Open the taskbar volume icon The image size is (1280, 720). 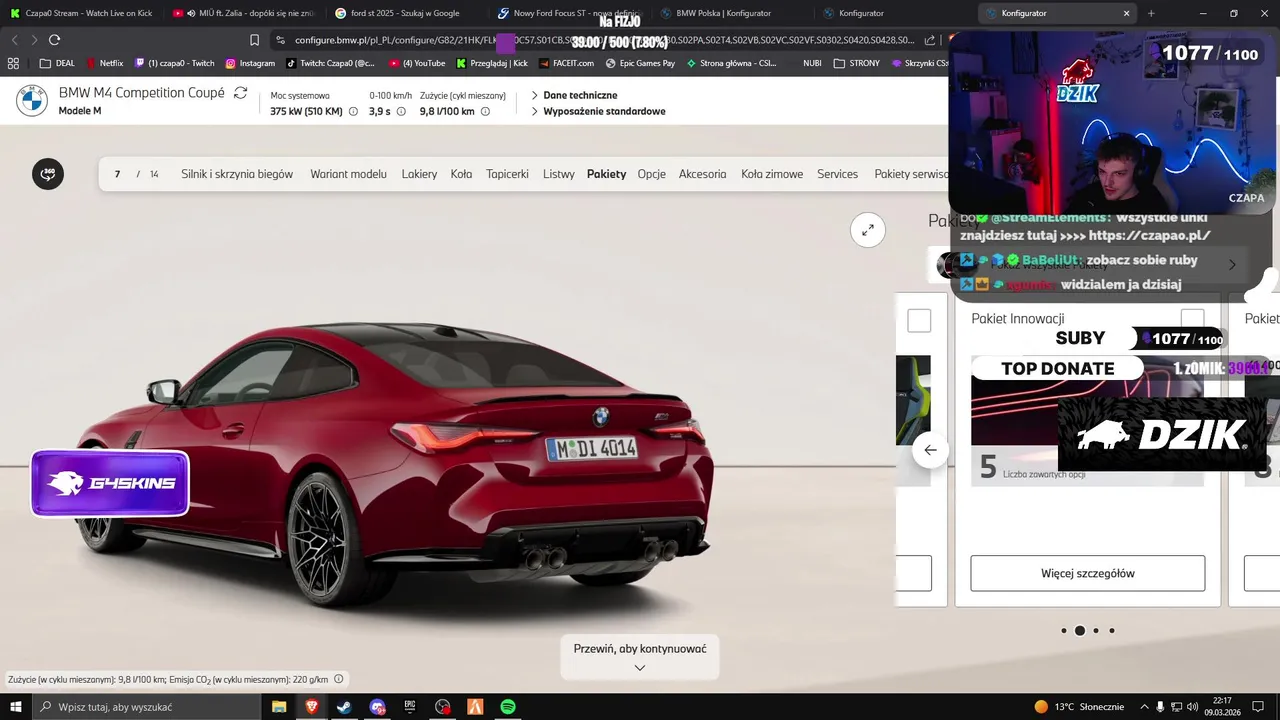1194,707
